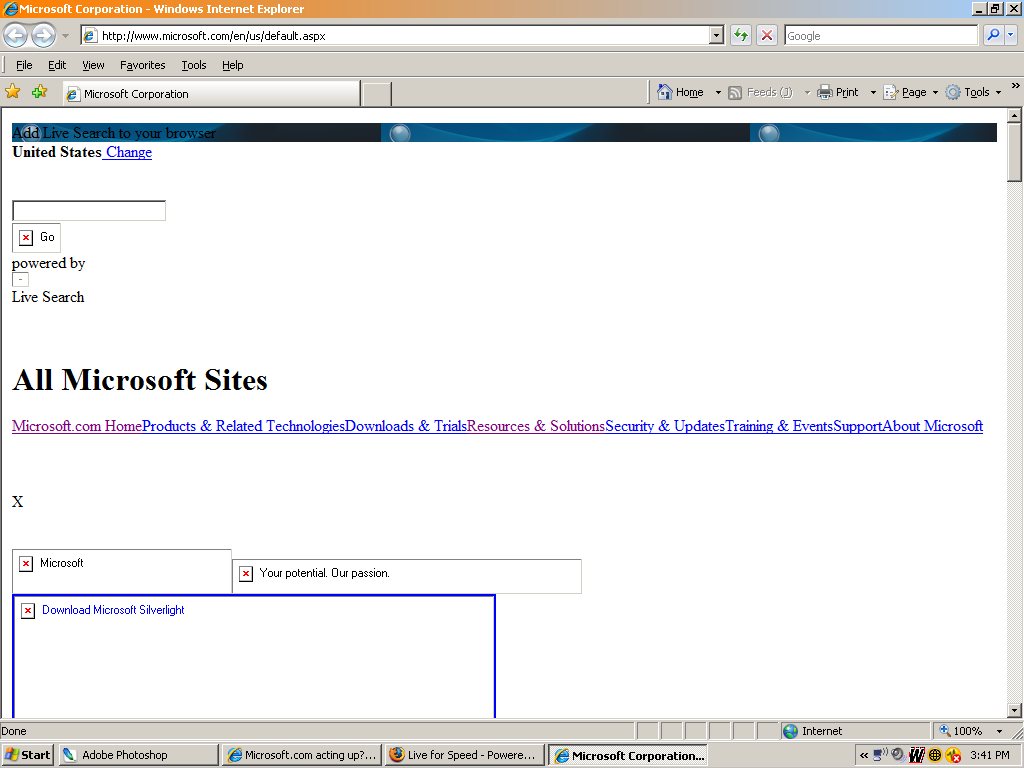The height and width of the screenshot is (768, 1024).
Task: Open the About Microsoft link
Action: point(933,426)
